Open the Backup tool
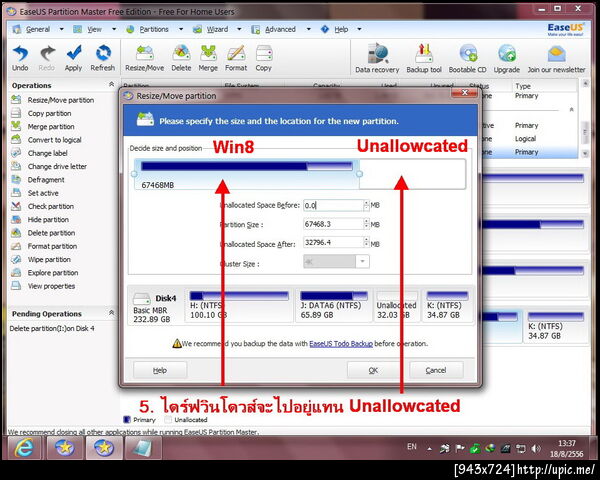 click(424, 58)
